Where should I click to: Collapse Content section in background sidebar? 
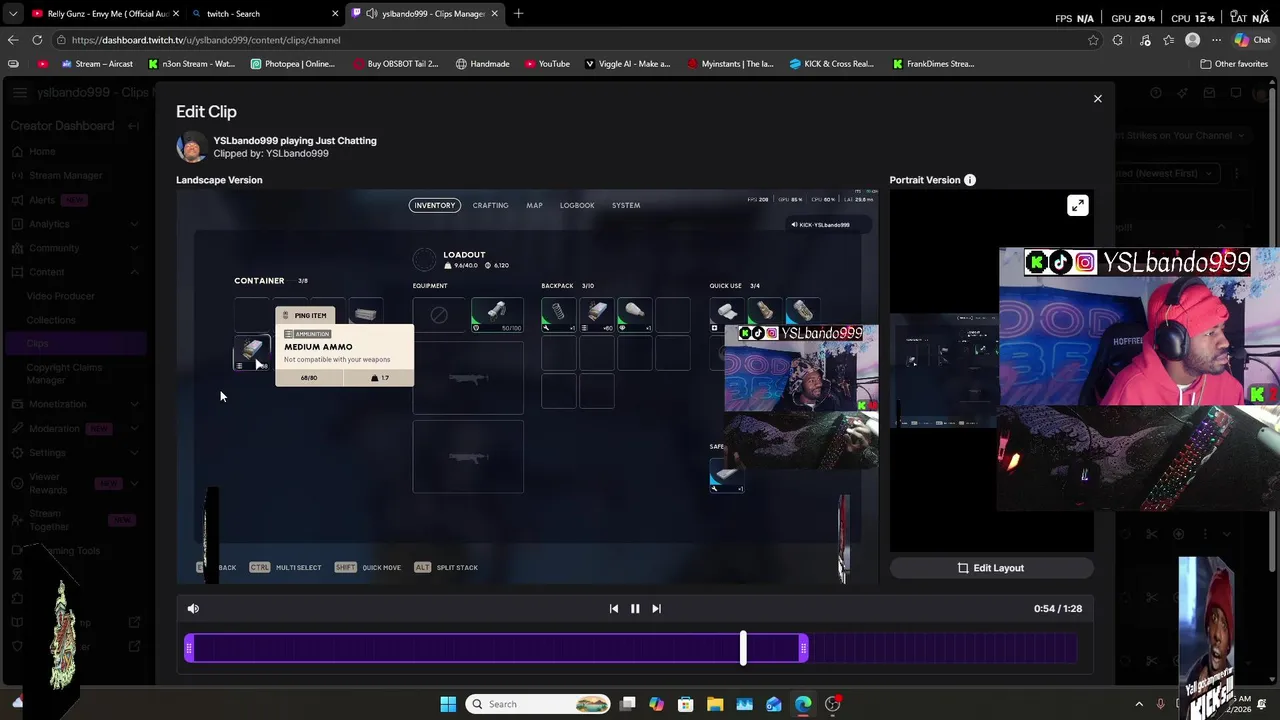(x=134, y=272)
